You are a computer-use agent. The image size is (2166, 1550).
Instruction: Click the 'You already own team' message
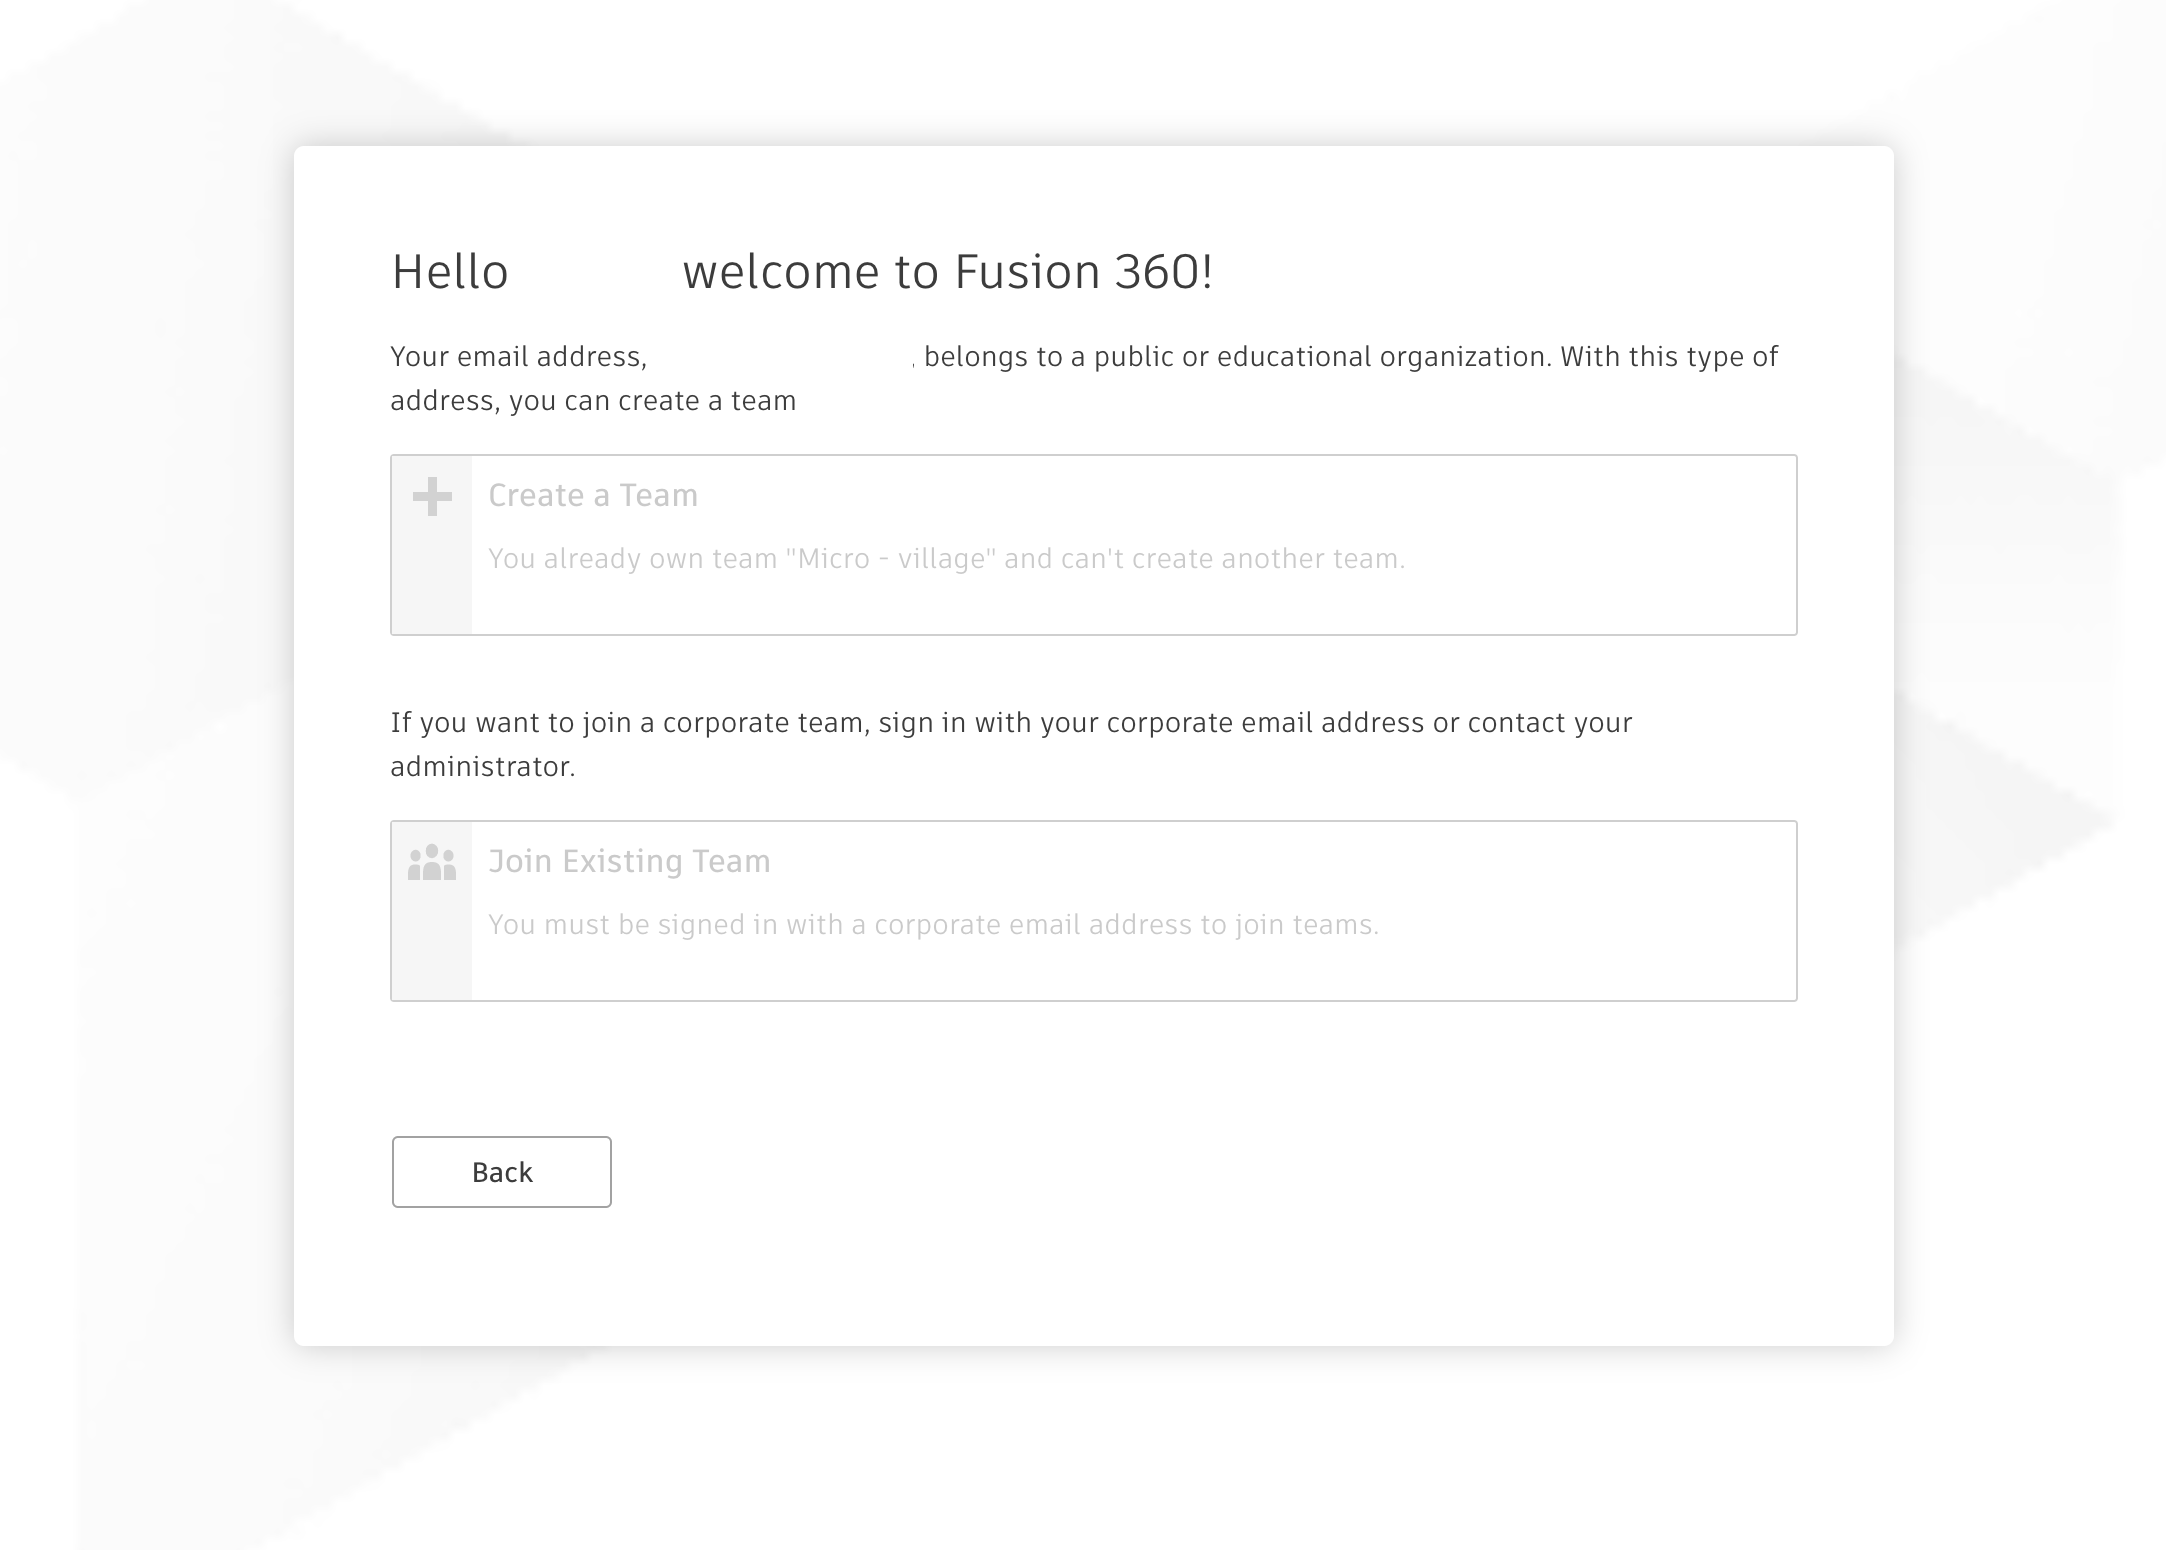pyautogui.click(x=632, y=559)
